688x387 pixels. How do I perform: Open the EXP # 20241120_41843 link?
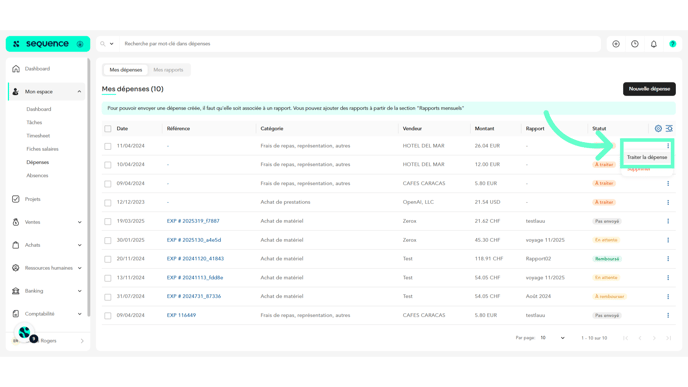(195, 259)
